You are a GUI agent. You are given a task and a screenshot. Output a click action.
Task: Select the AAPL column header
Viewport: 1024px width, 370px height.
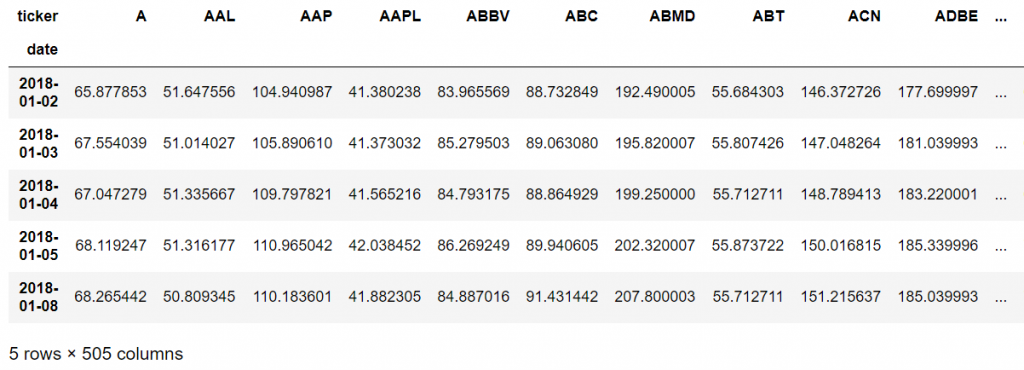pyautogui.click(x=400, y=17)
